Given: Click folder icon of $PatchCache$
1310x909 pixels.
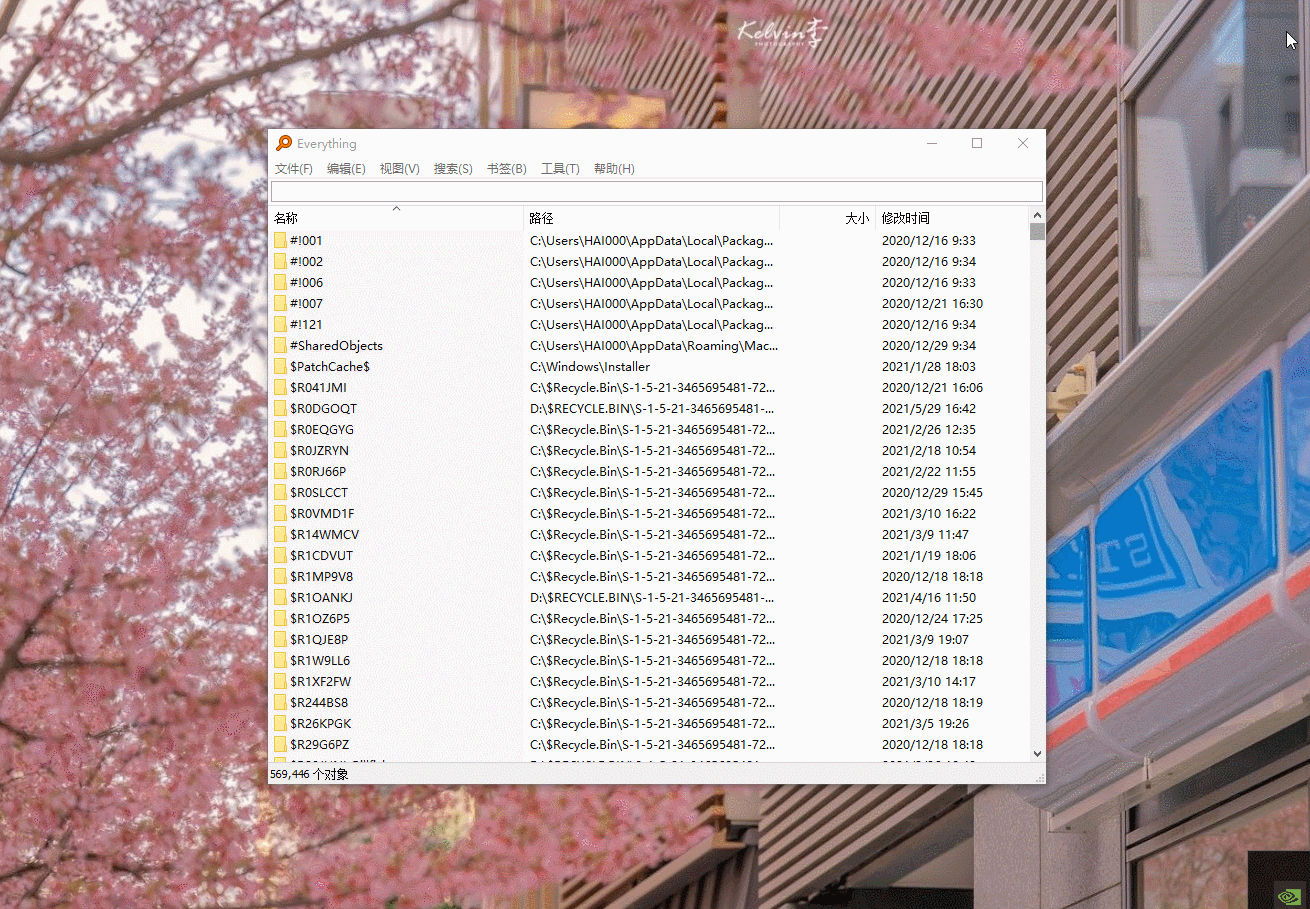Looking at the screenshot, I should point(280,366).
